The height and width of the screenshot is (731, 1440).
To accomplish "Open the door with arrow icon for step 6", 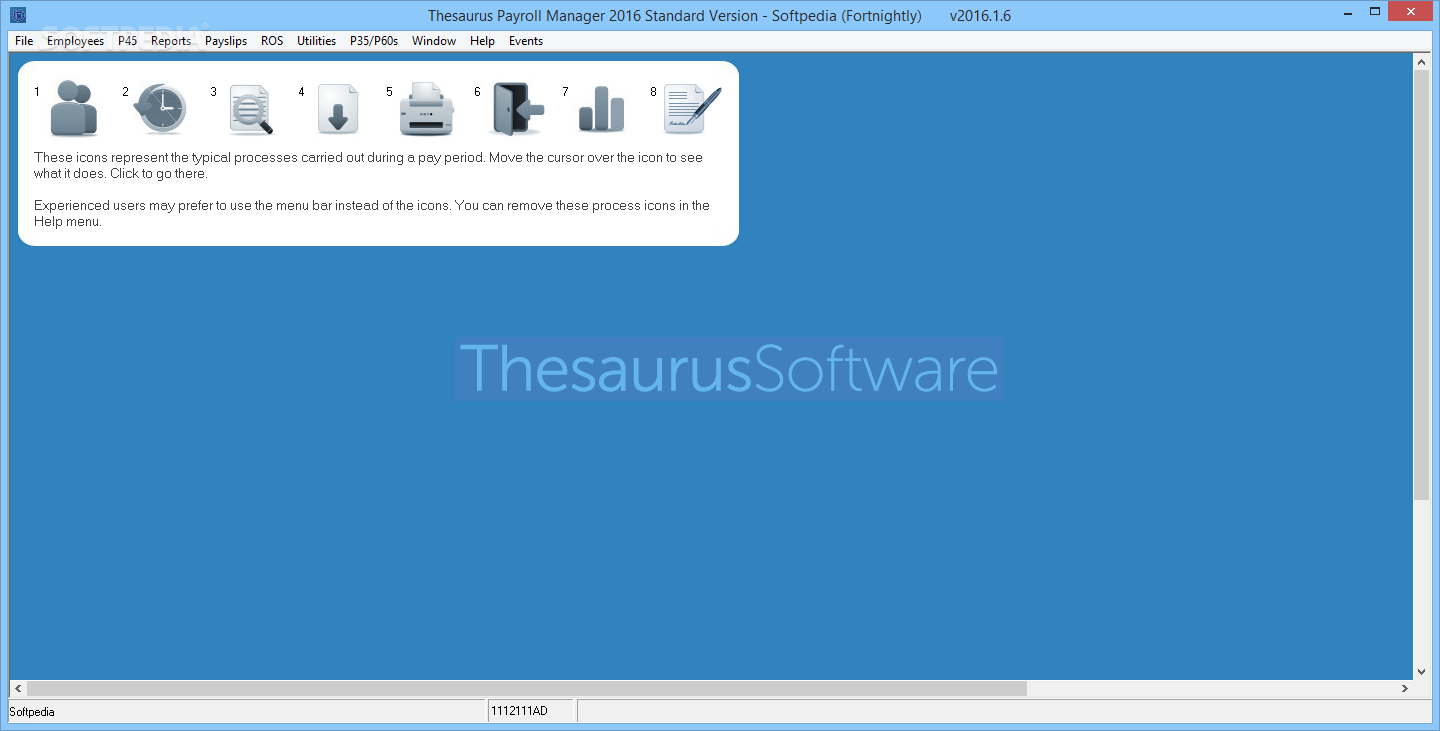I will pyautogui.click(x=517, y=109).
